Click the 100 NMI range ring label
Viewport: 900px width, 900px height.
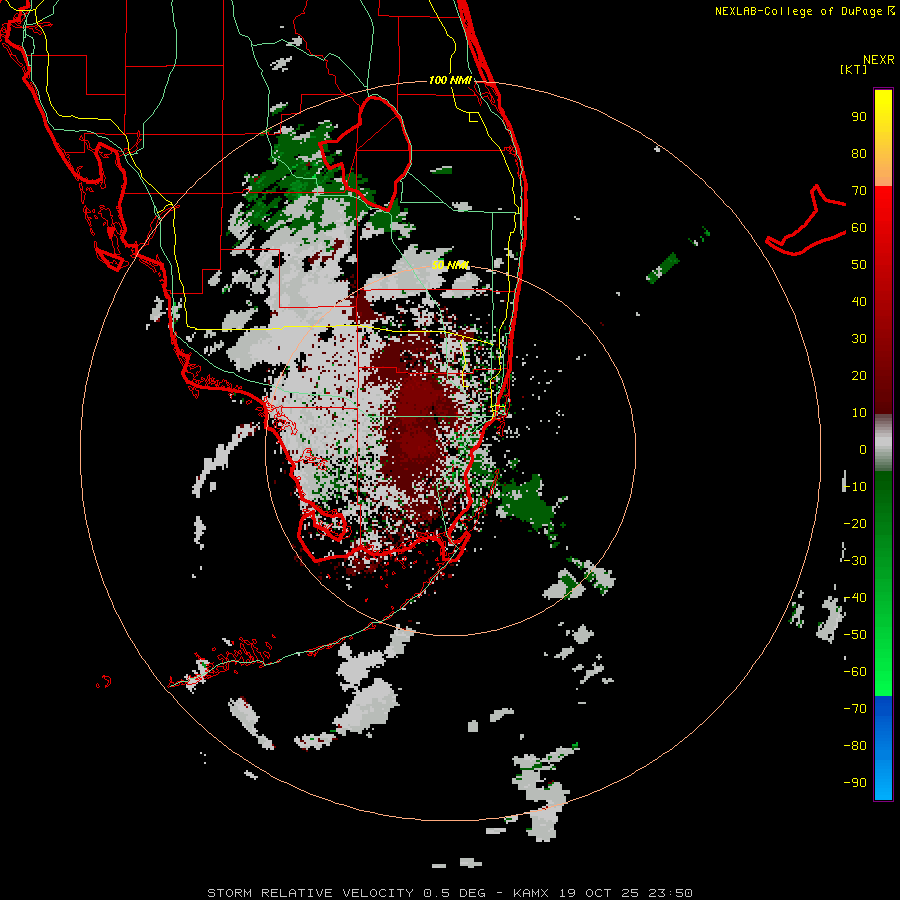coord(450,80)
